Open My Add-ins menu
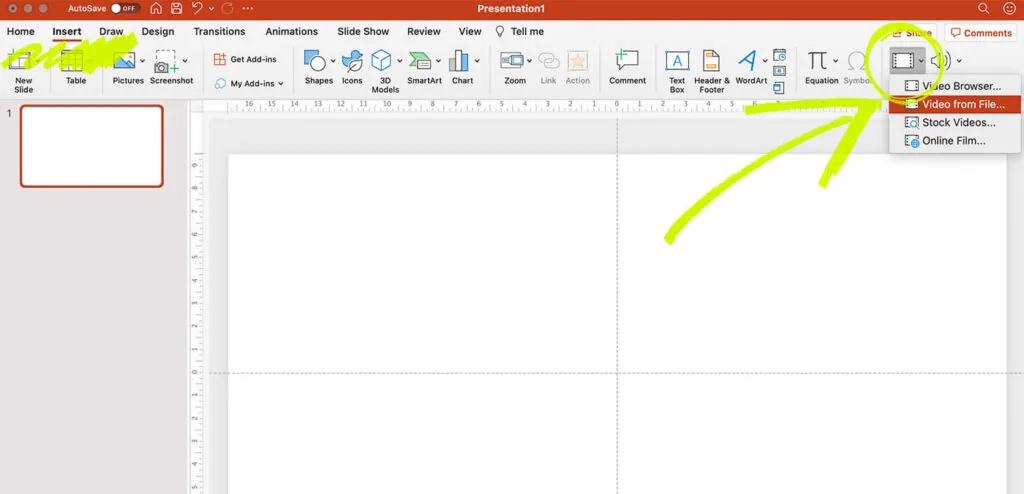The image size is (1024, 494). pos(249,84)
